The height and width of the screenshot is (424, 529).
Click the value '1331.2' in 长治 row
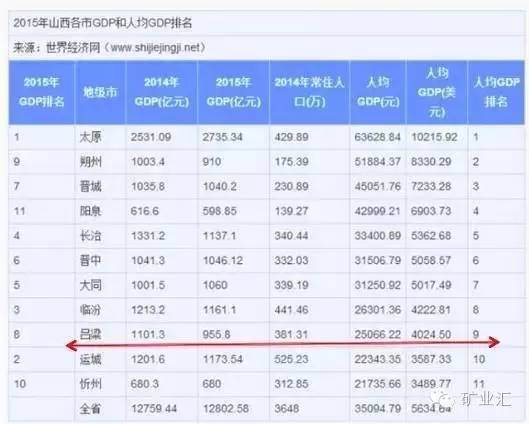[148, 235]
